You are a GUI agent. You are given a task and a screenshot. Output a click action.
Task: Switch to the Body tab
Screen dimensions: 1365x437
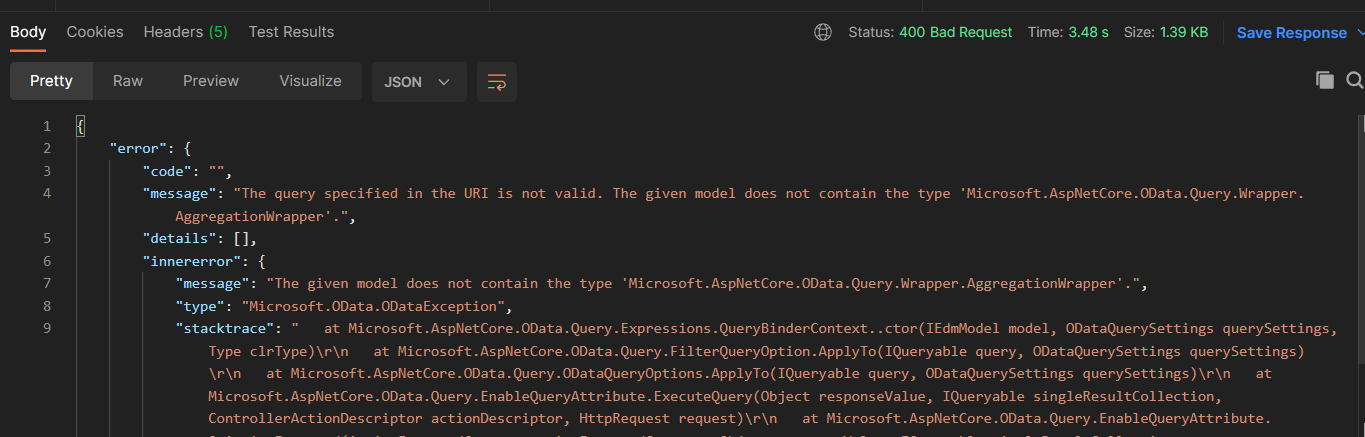28,32
